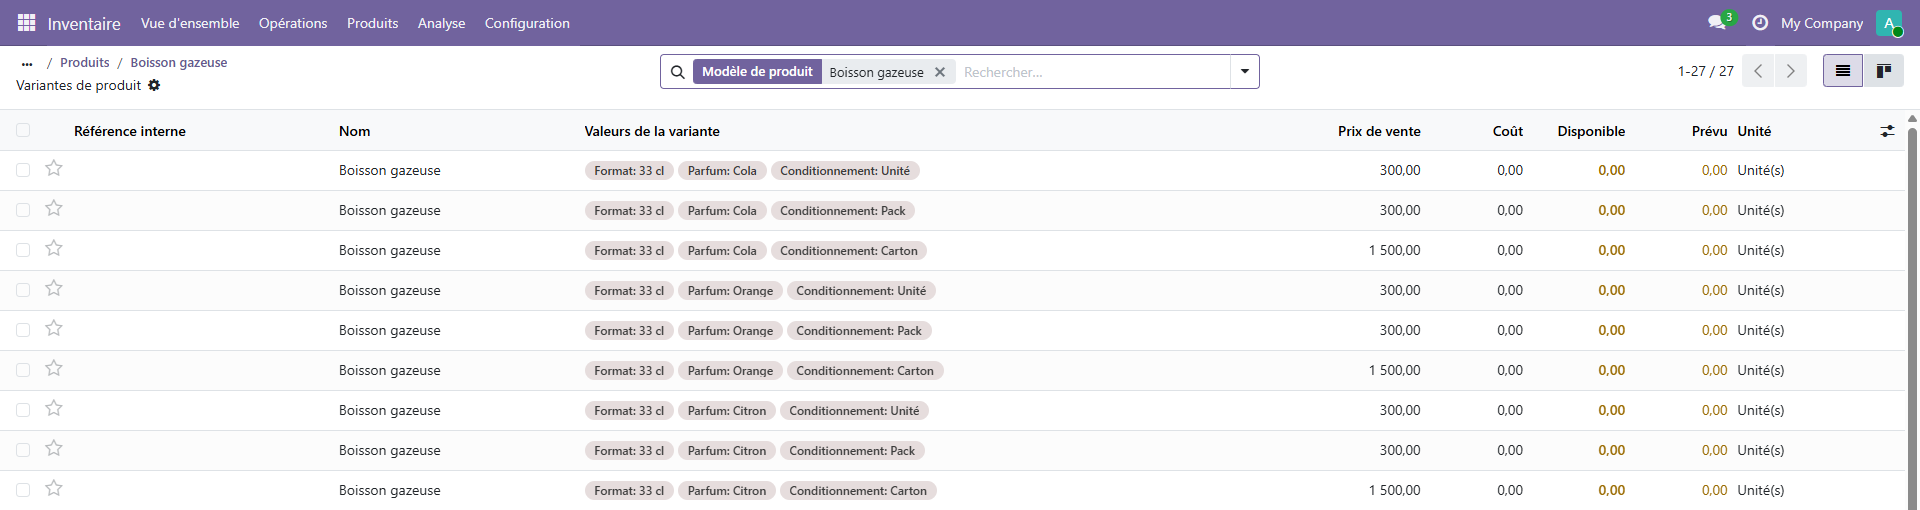Viewport: 1920px width, 510px height.
Task: Go to previous page of records
Action: [x=1758, y=71]
